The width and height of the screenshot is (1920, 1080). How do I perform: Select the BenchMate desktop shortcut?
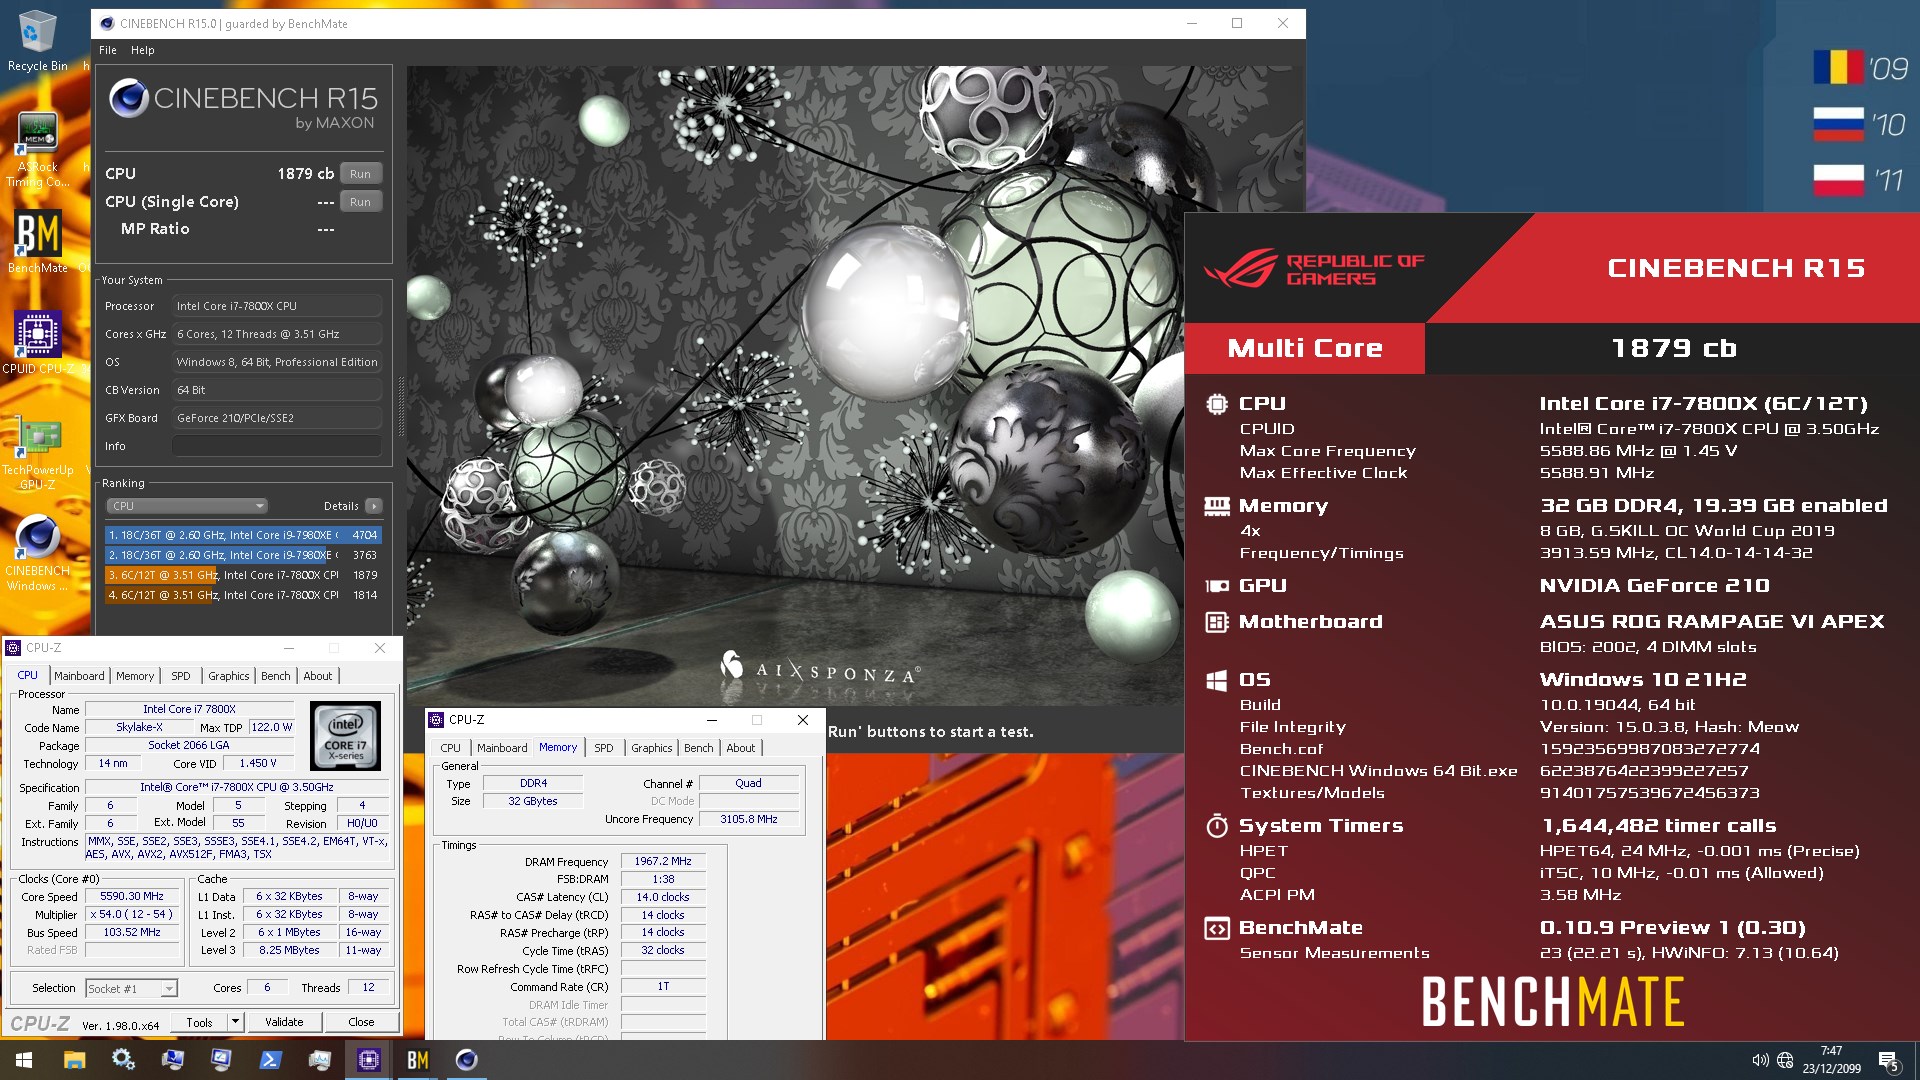pyautogui.click(x=38, y=241)
